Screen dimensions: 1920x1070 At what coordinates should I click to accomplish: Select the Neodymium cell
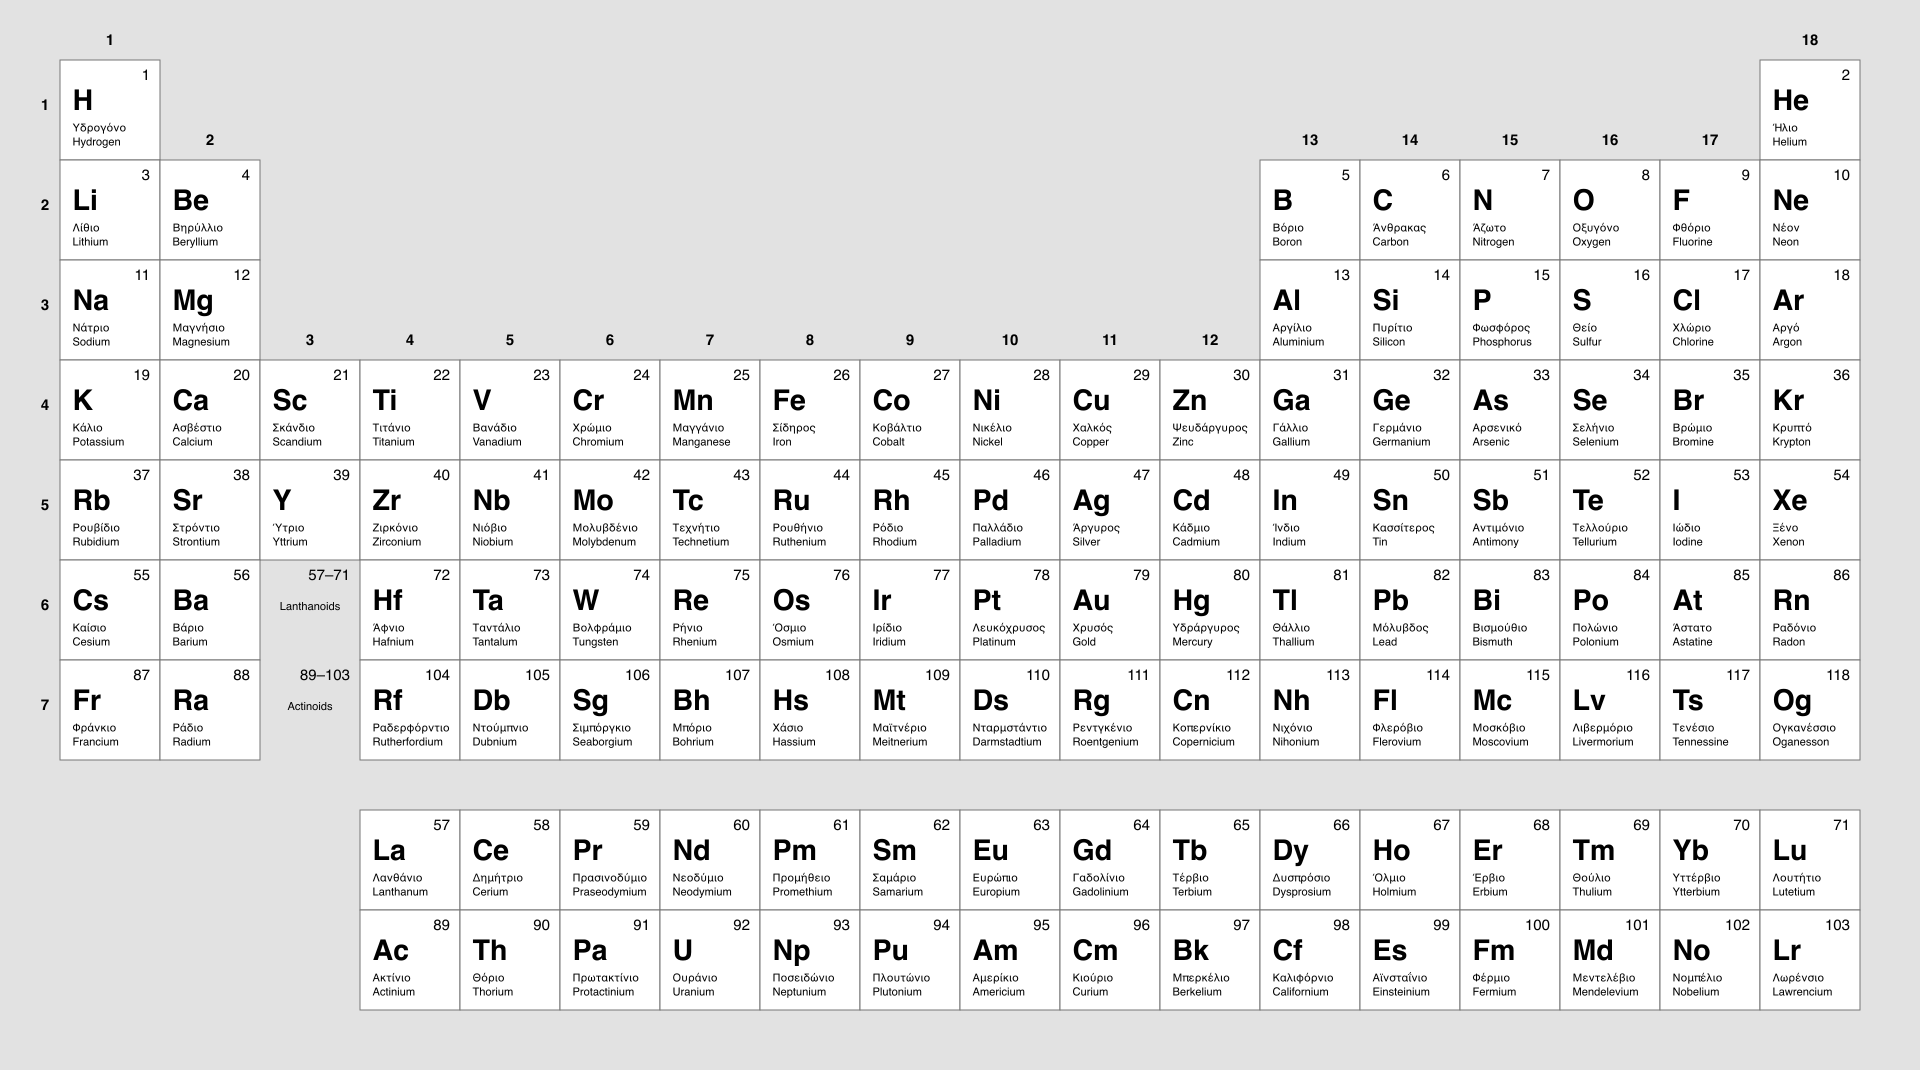point(710,860)
